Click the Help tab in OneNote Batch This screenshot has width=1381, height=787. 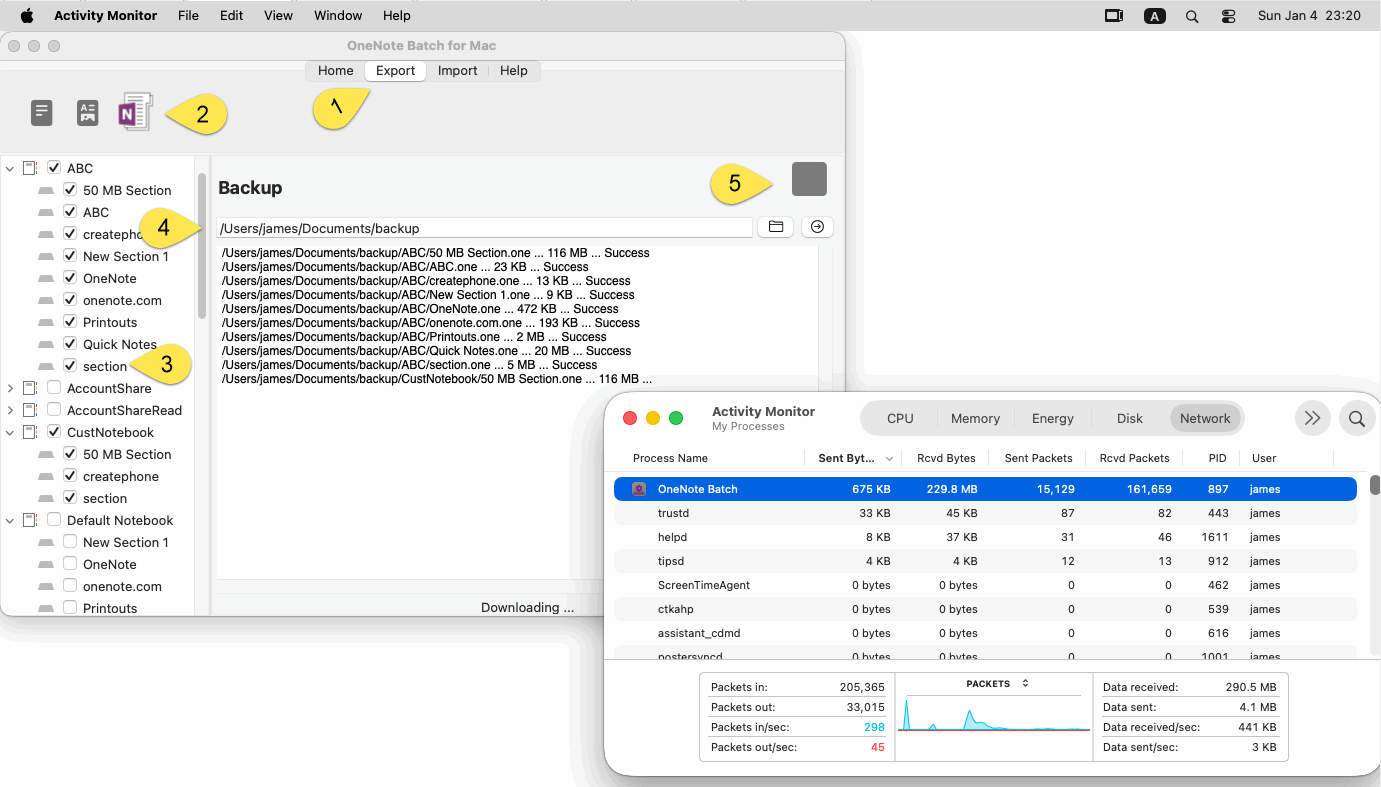(x=513, y=70)
